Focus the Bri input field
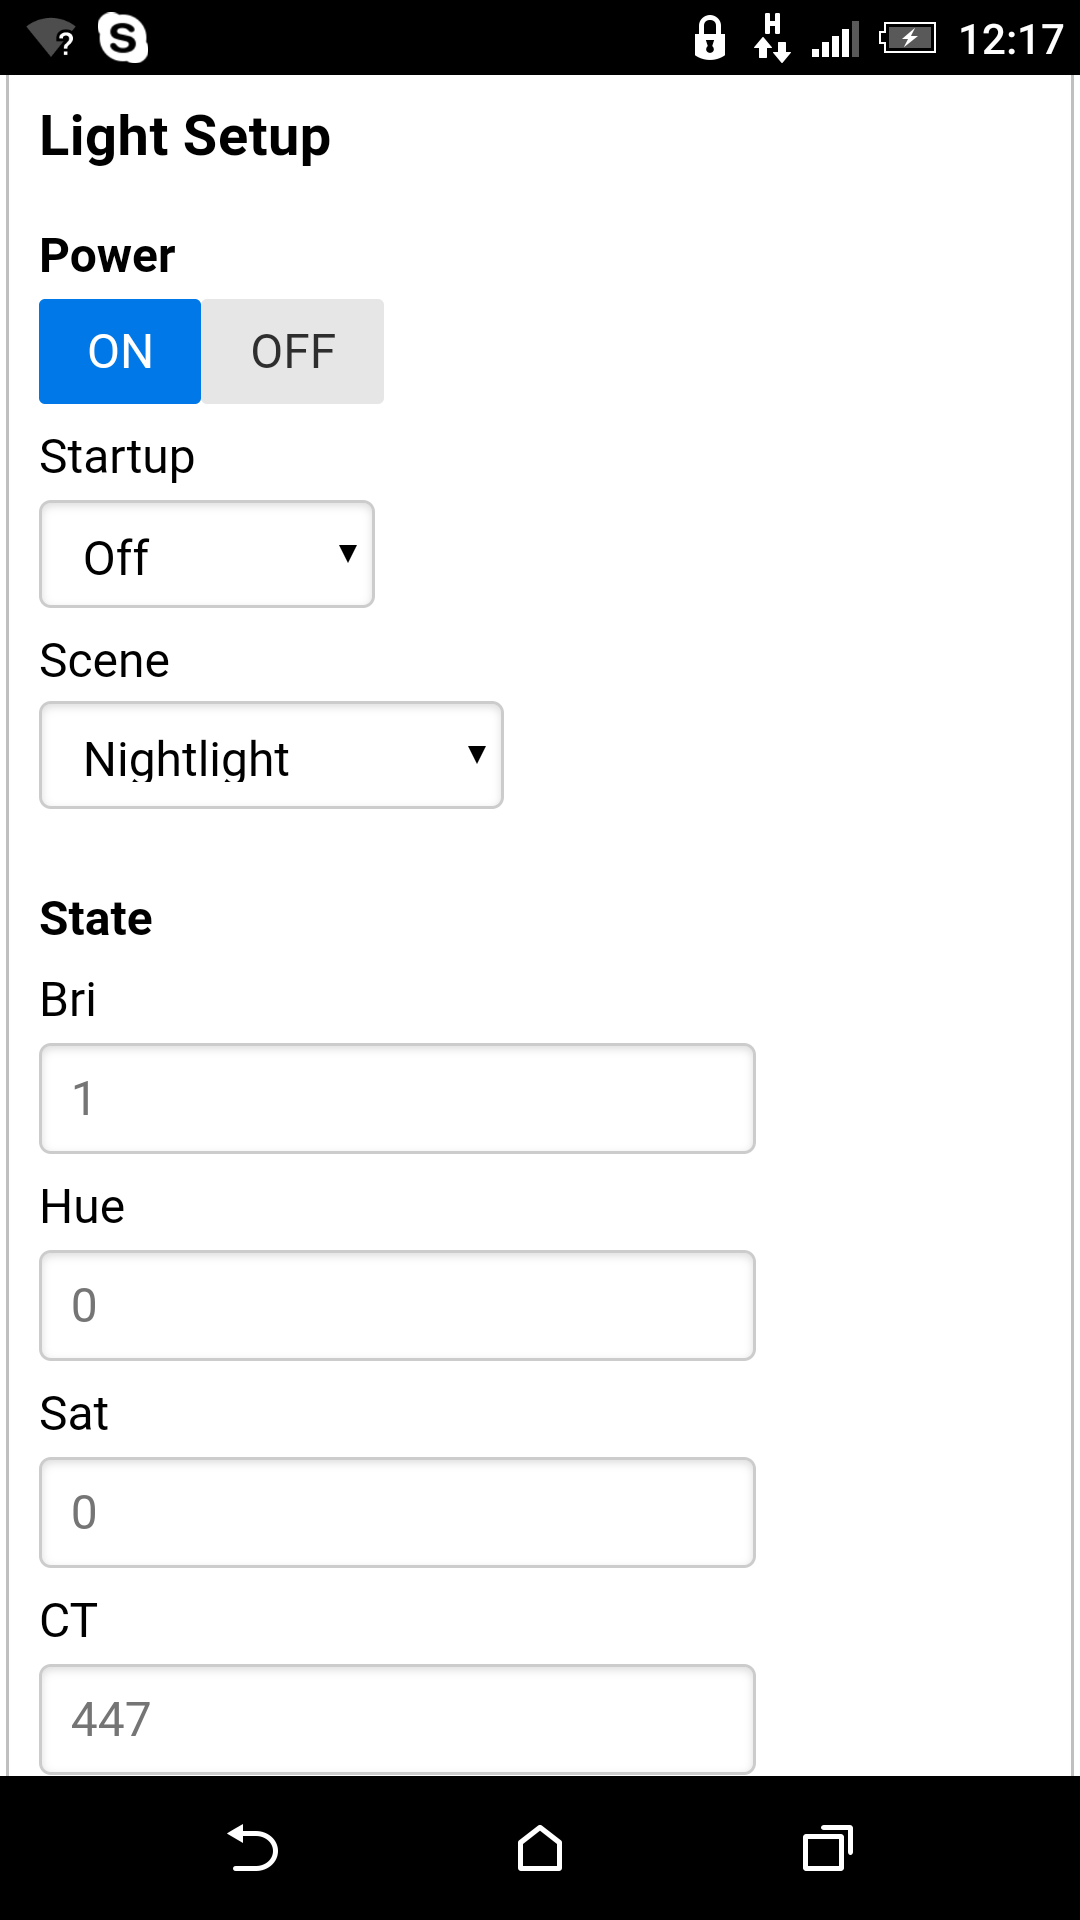This screenshot has width=1080, height=1920. tap(397, 1099)
